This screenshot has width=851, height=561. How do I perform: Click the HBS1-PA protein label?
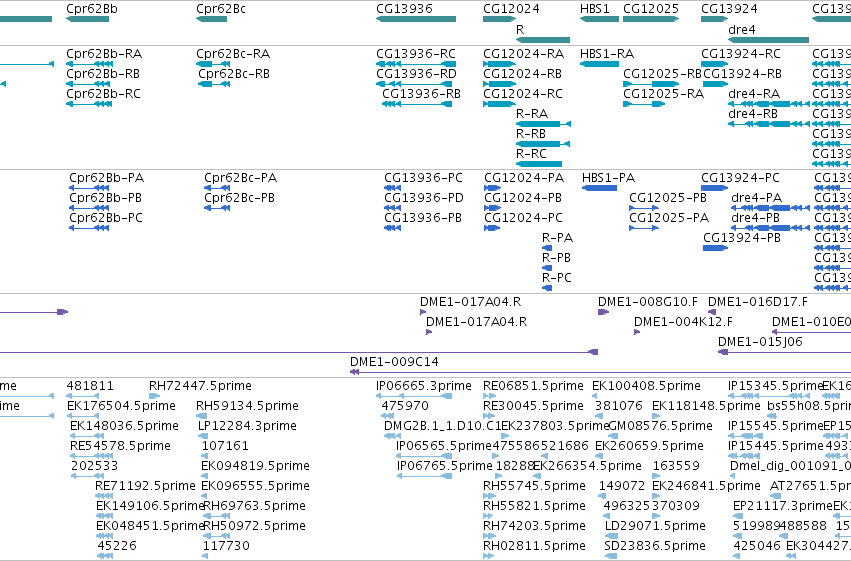608,178
